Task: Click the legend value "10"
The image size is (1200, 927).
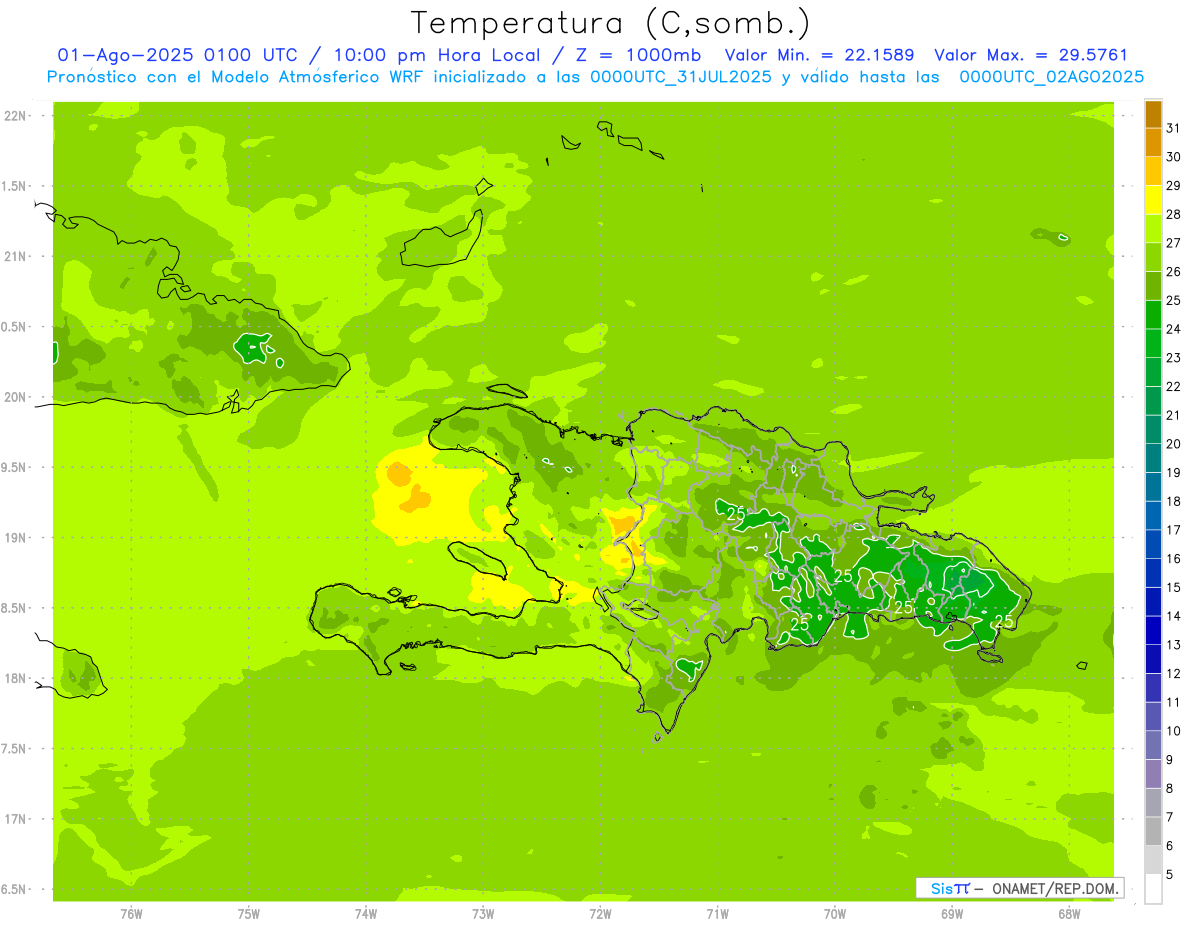Action: (1174, 731)
